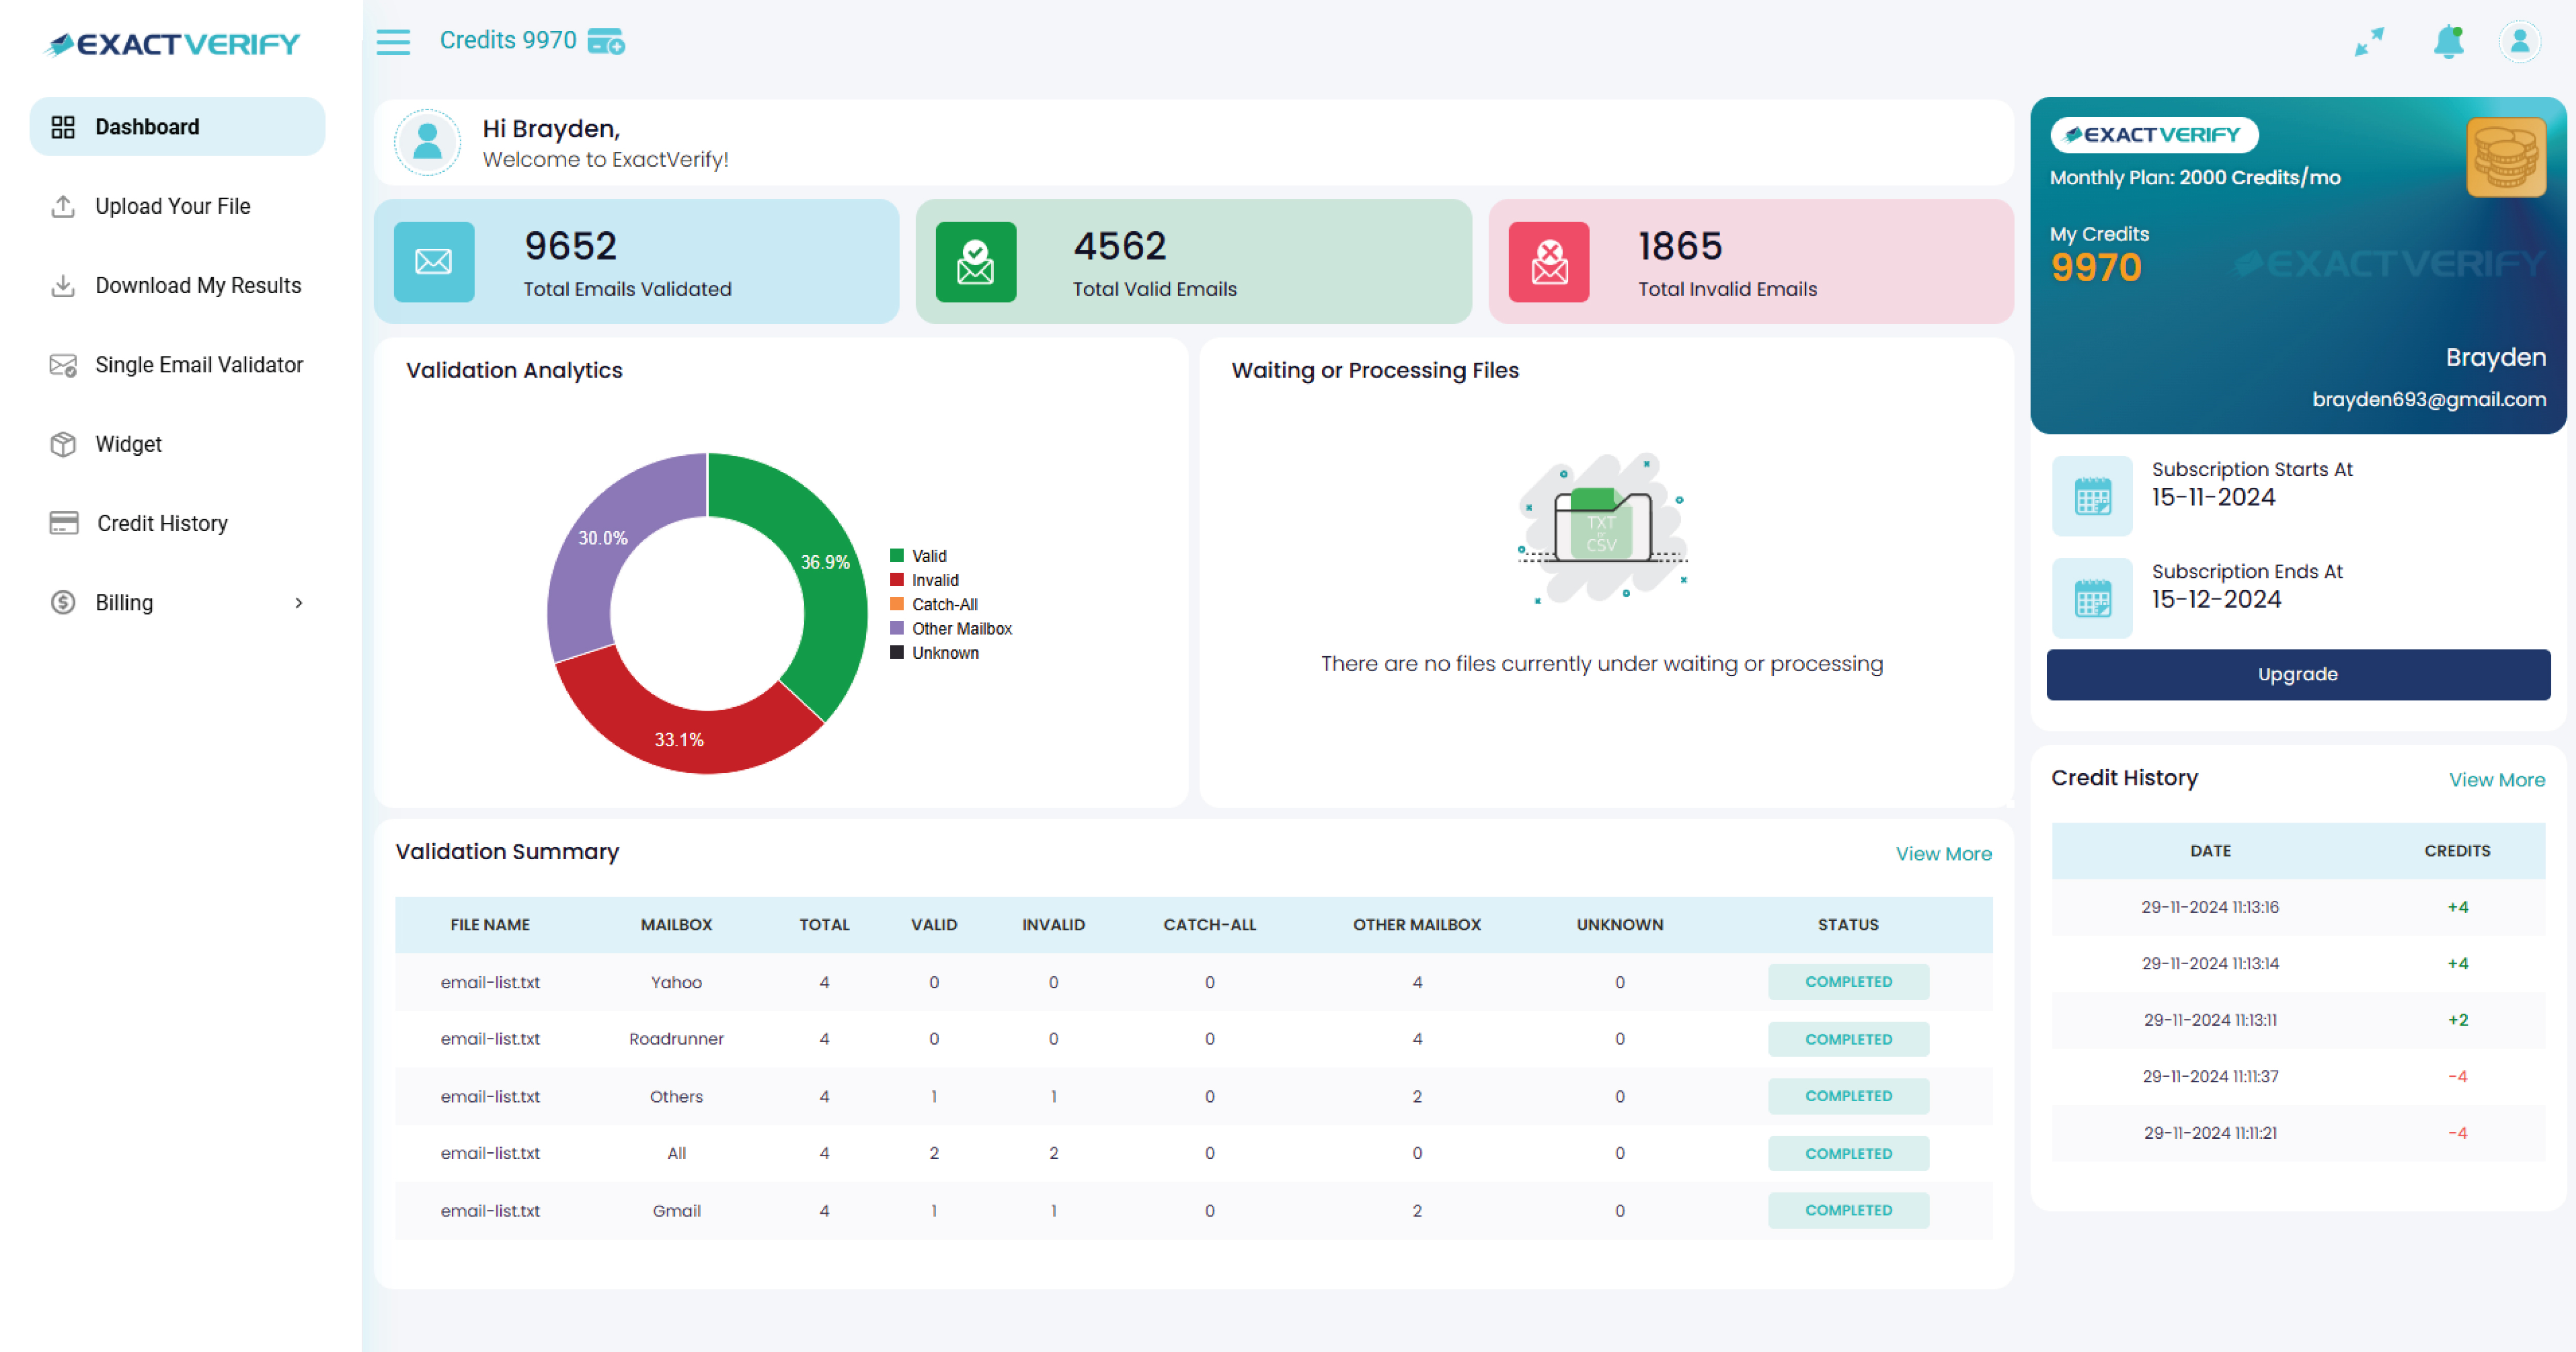Click the fullscreen expand arrows icon
The image size is (2576, 1352).
(2369, 41)
